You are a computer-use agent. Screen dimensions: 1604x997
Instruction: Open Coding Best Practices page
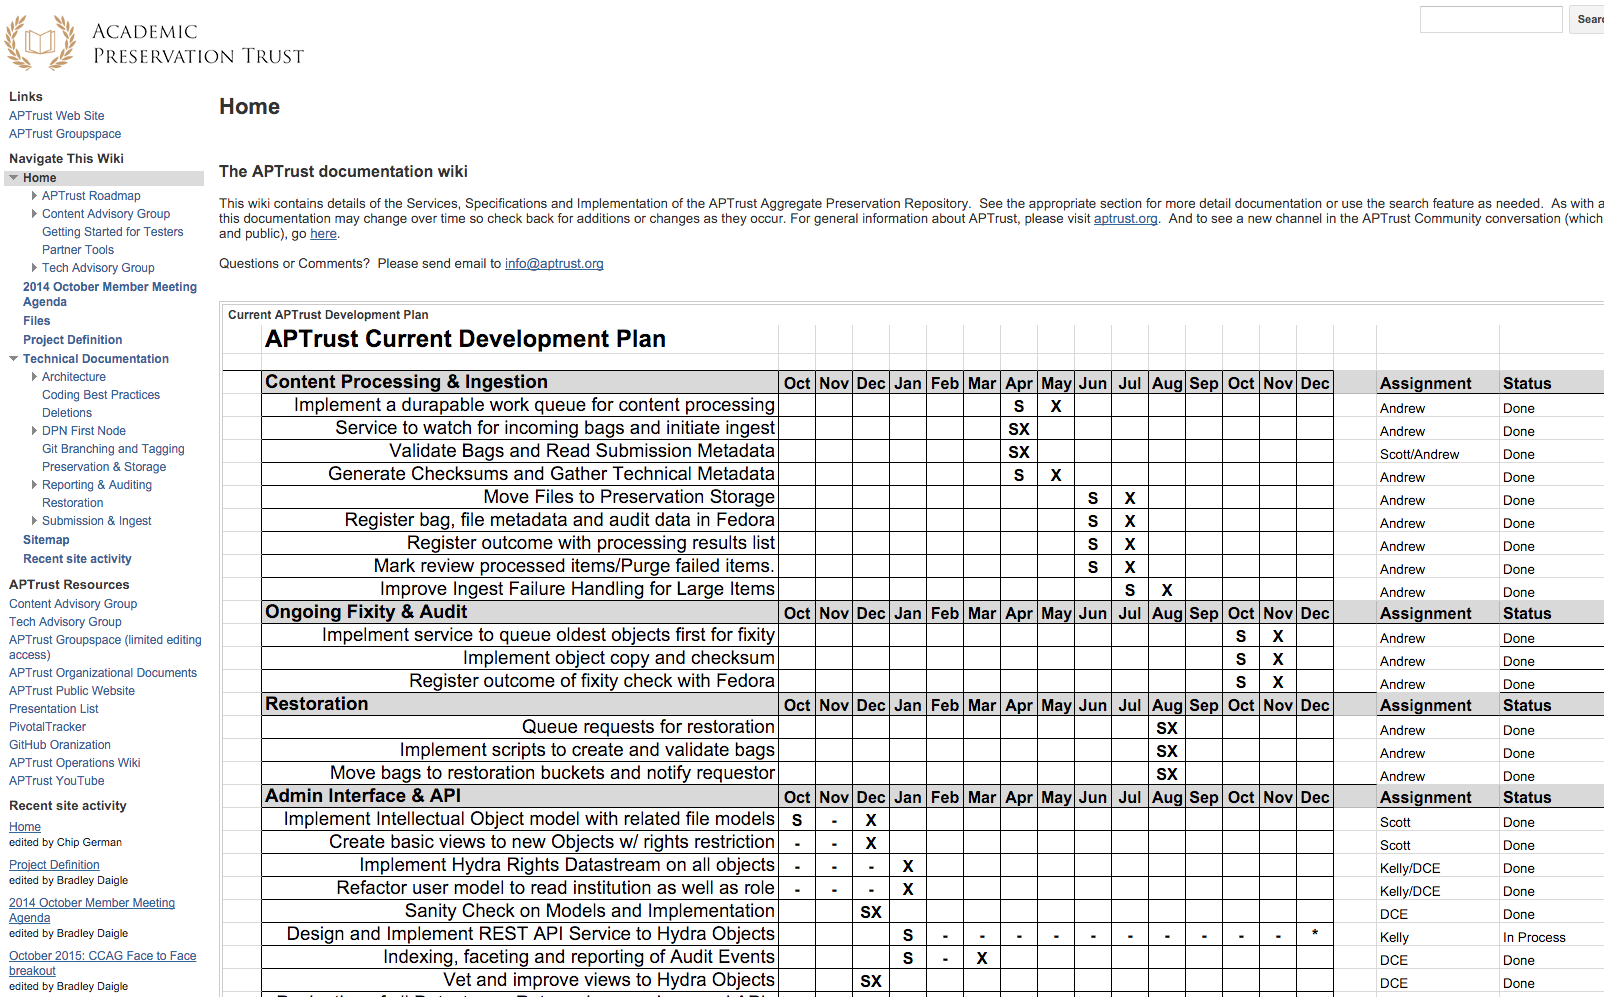tap(101, 395)
